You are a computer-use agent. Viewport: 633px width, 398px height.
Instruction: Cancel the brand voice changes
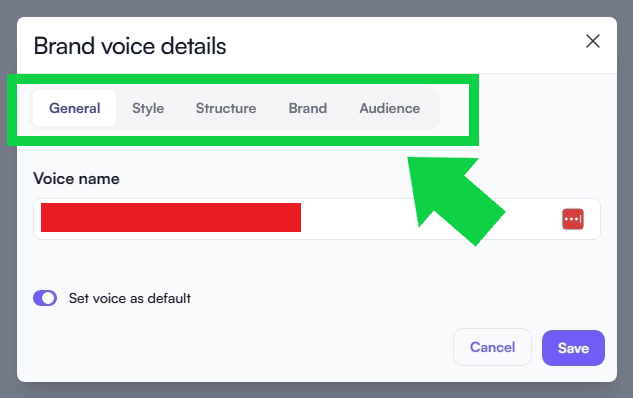click(x=492, y=347)
